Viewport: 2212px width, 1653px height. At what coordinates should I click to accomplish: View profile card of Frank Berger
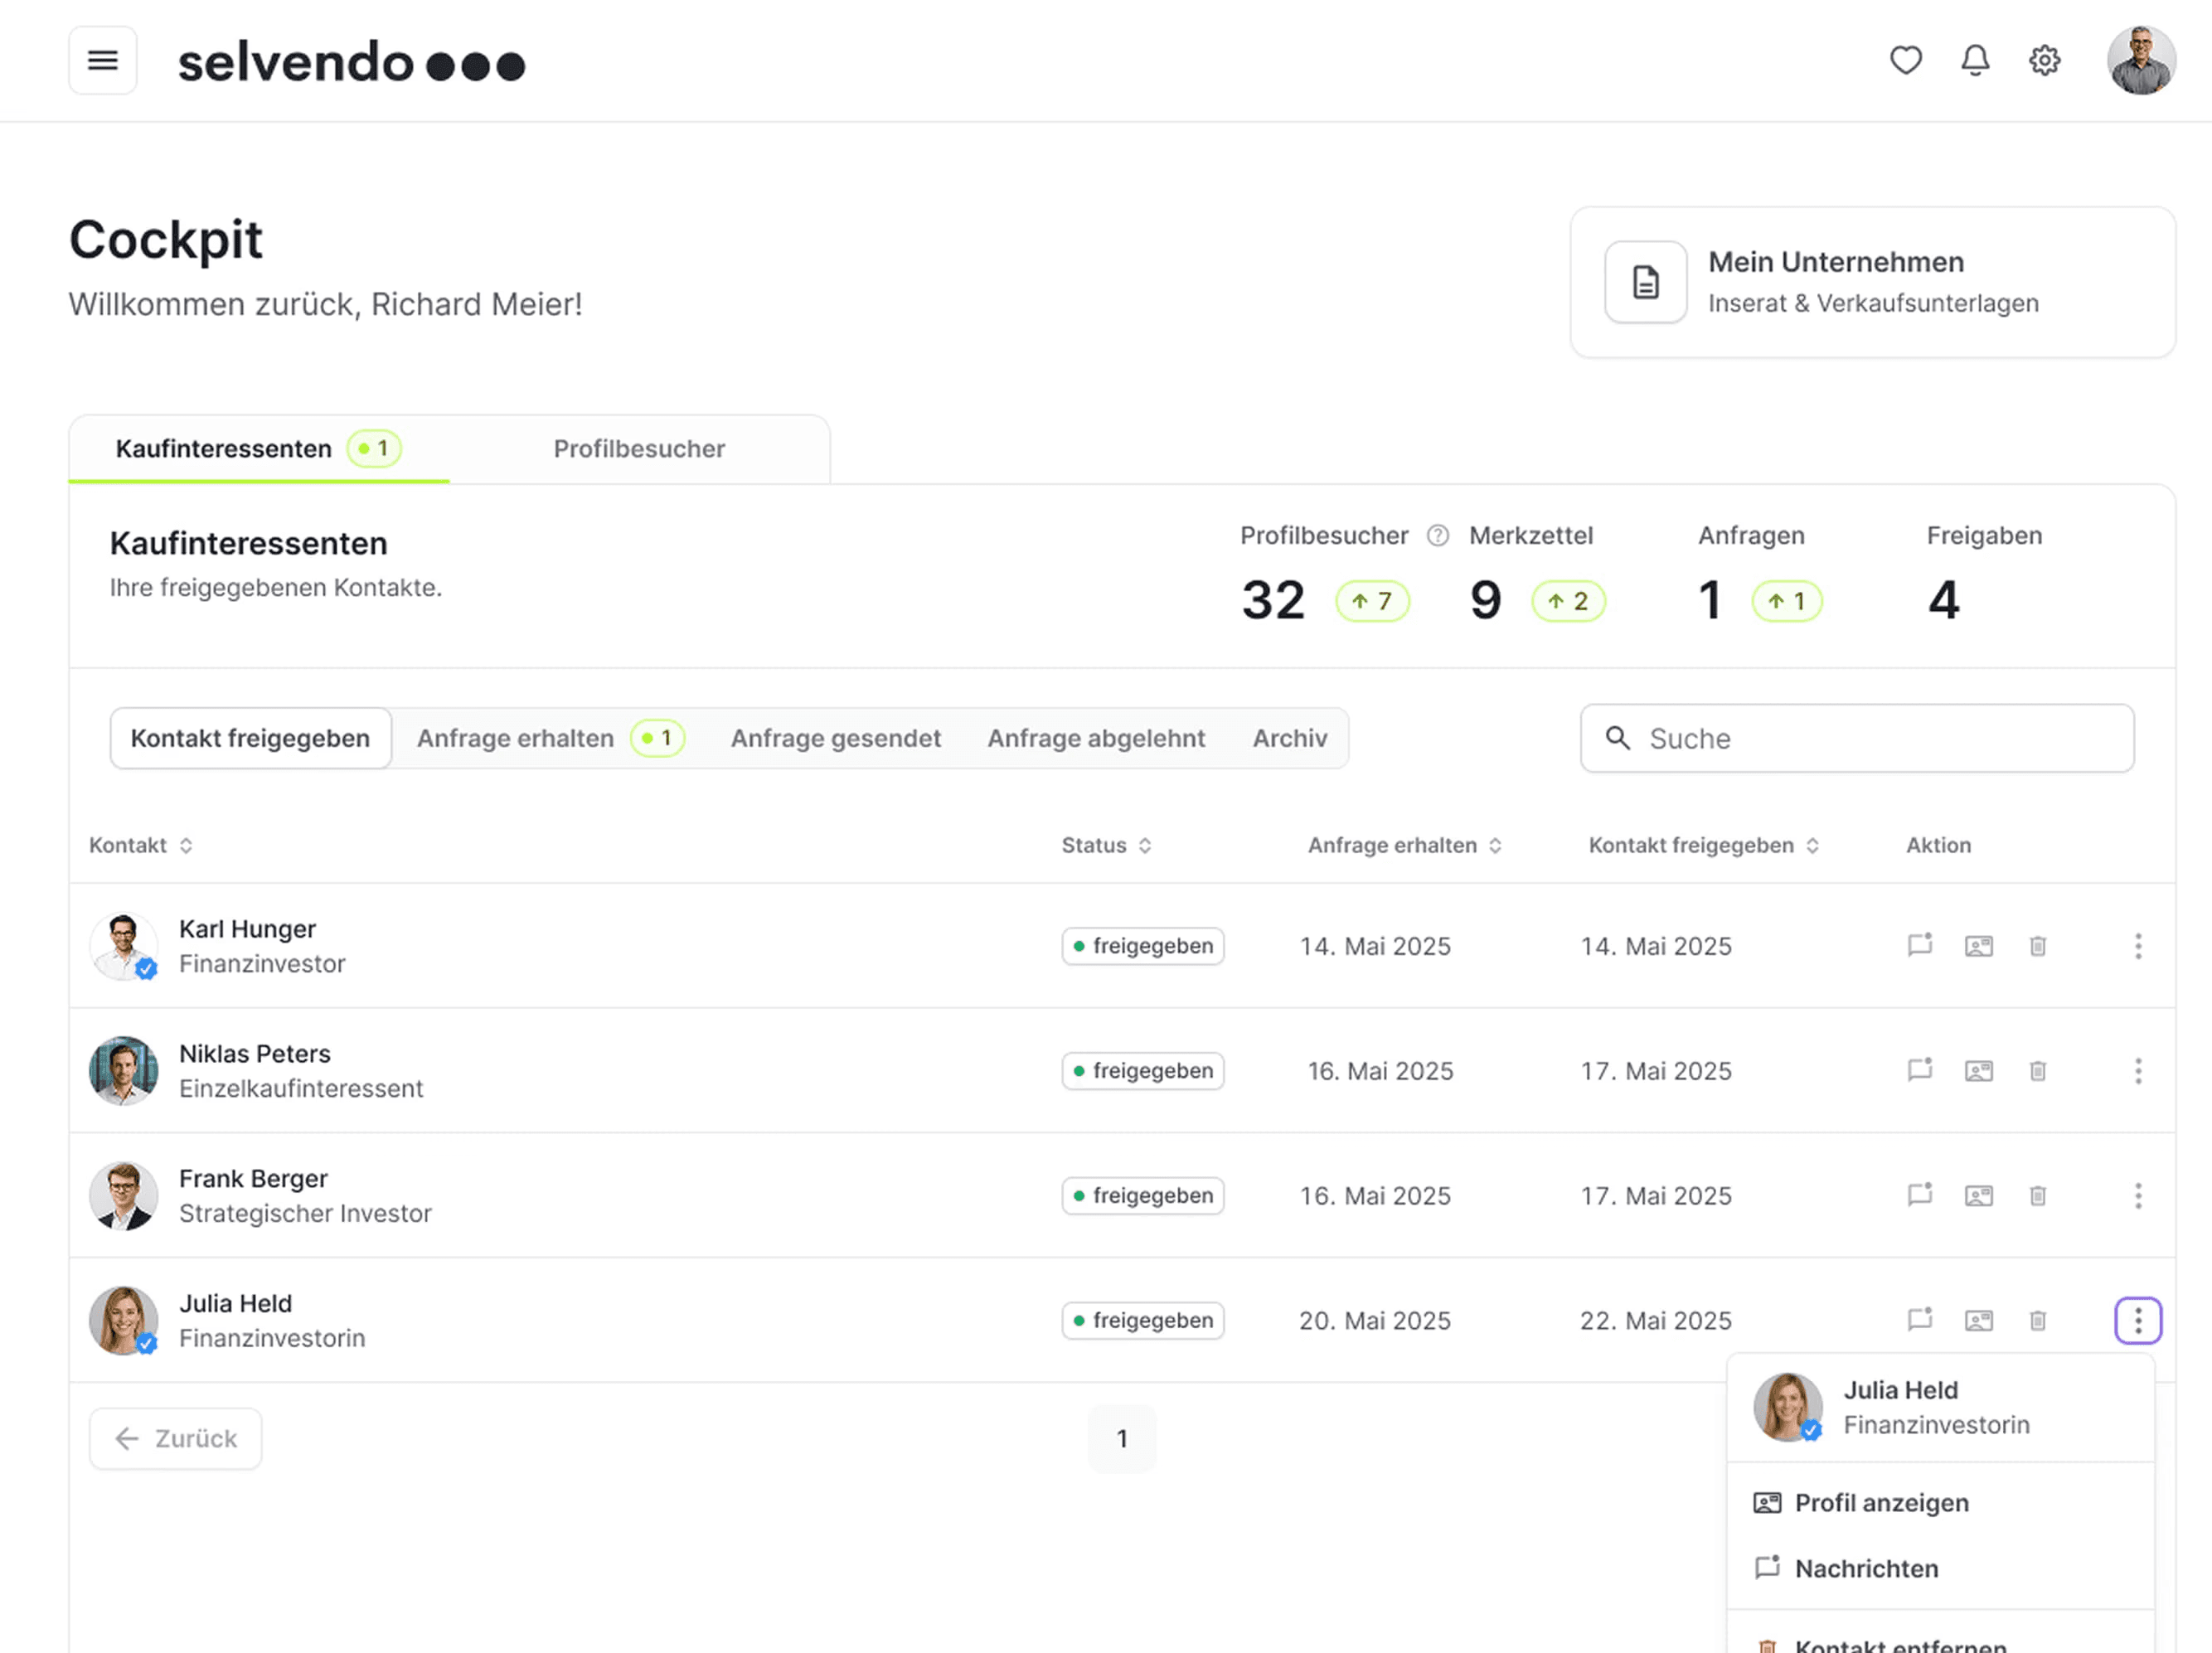[x=1979, y=1197]
